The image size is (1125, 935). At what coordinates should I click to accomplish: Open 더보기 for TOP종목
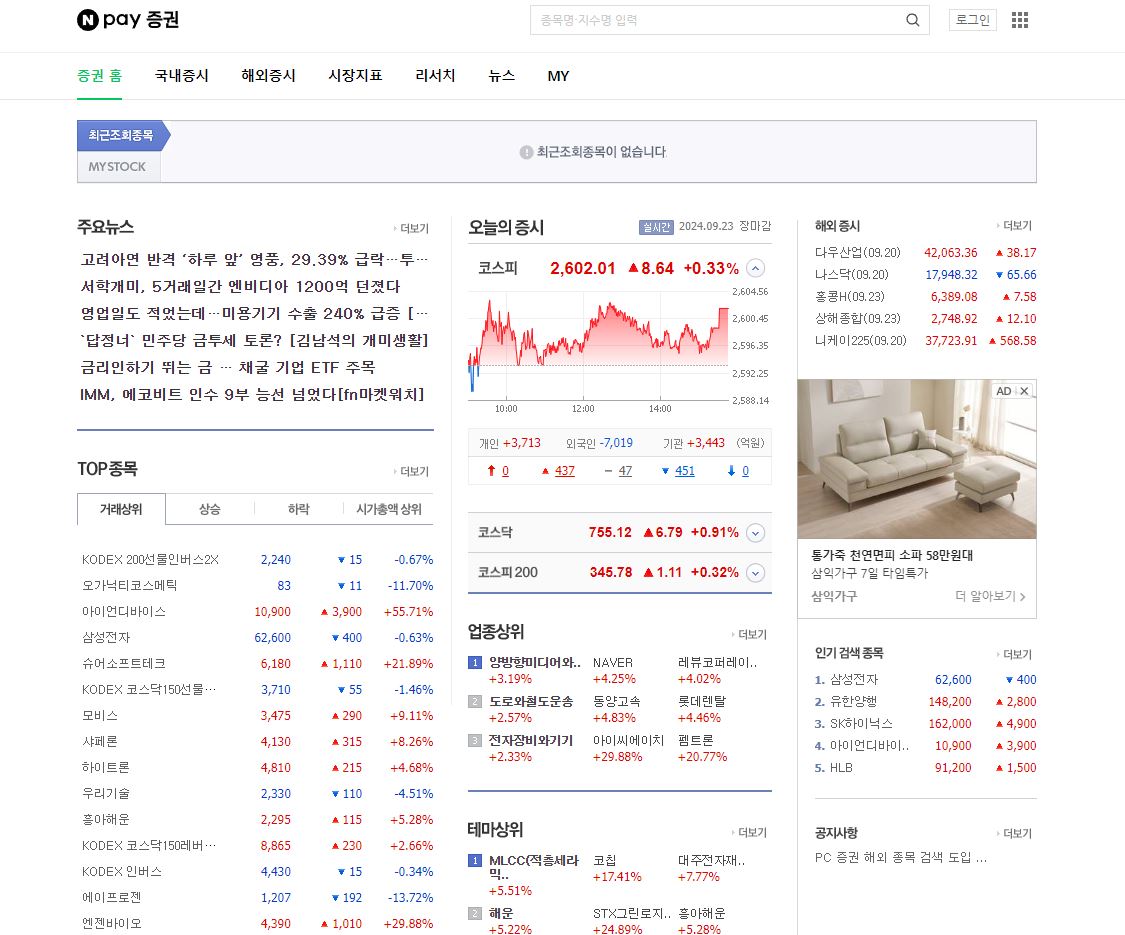click(x=411, y=471)
